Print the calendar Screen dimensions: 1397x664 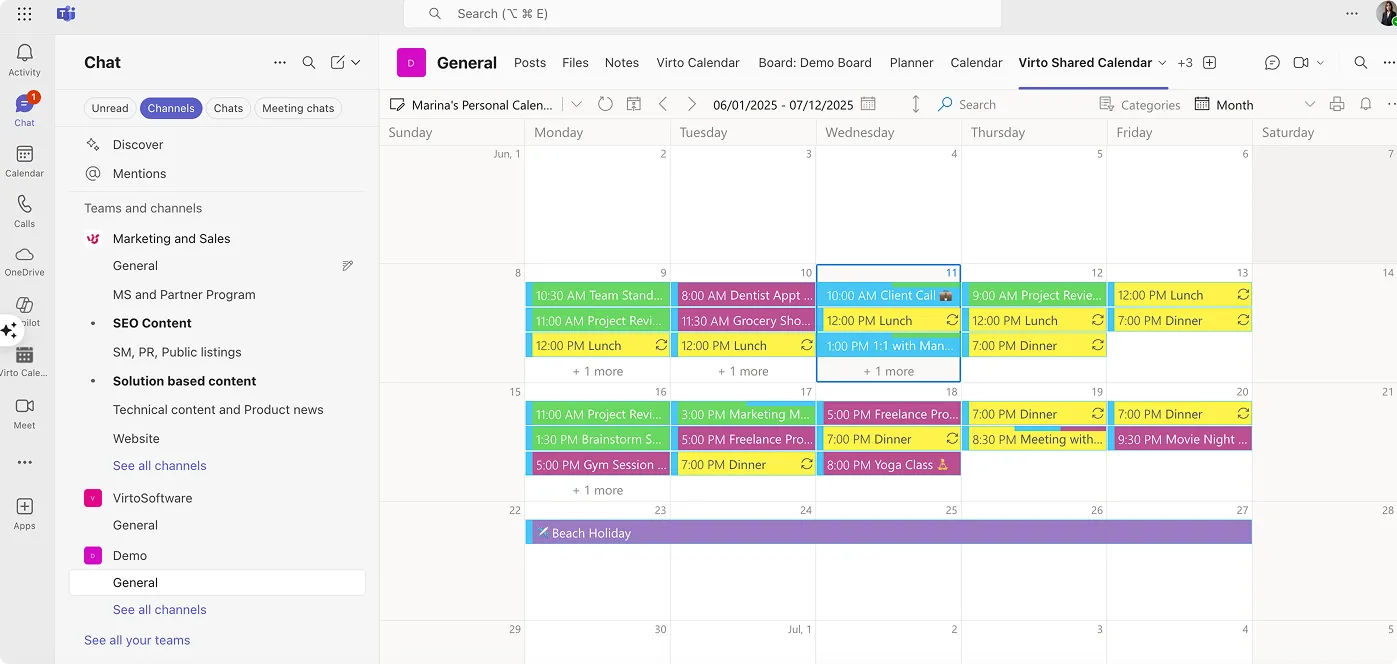click(x=1337, y=103)
